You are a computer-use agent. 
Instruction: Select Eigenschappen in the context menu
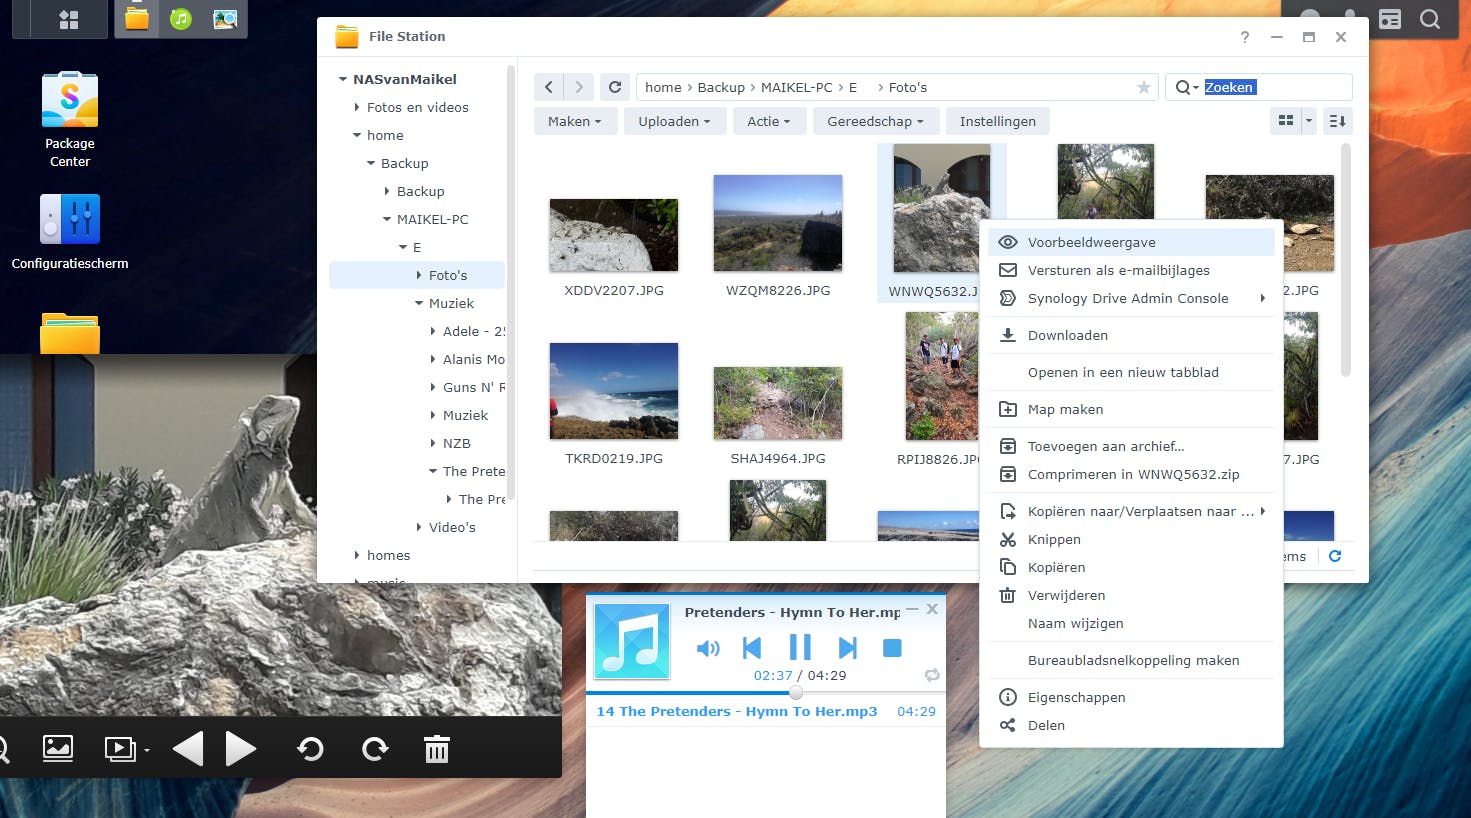pos(1076,697)
